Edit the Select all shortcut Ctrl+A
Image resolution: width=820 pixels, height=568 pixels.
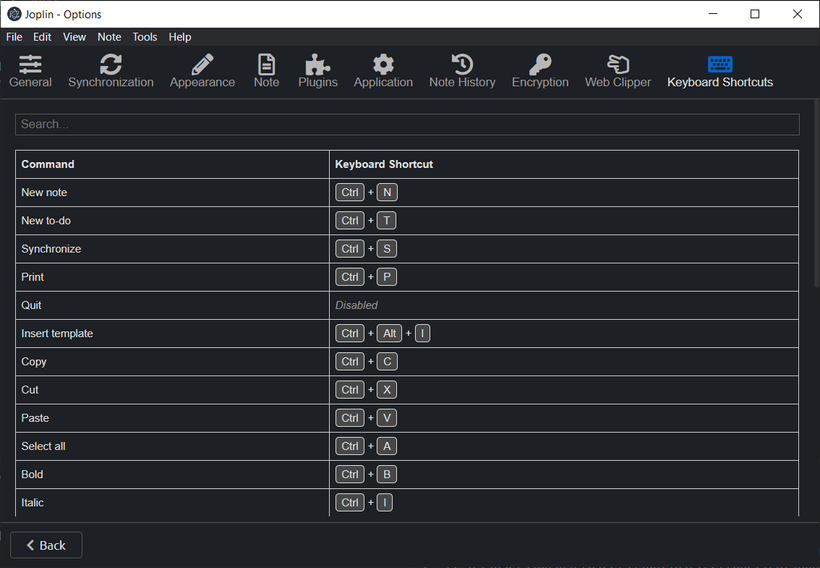[366, 447]
